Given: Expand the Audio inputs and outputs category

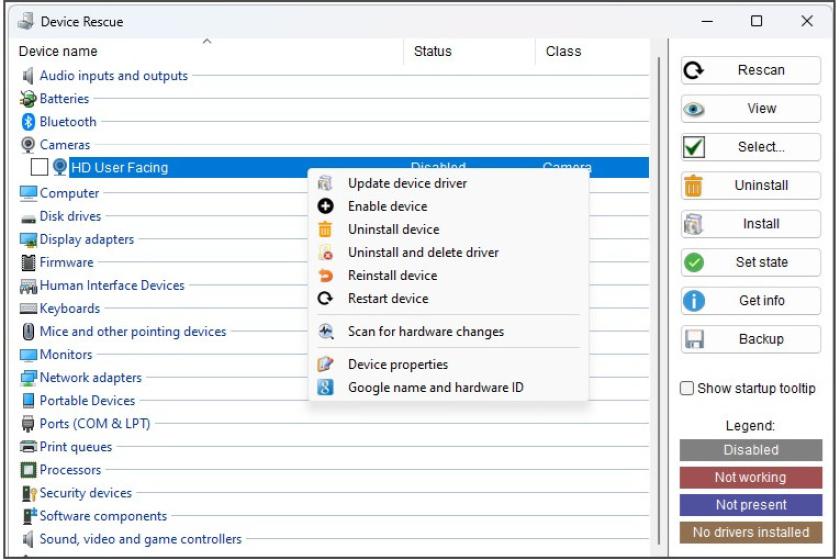Looking at the screenshot, I should pyautogui.click(x=114, y=76).
